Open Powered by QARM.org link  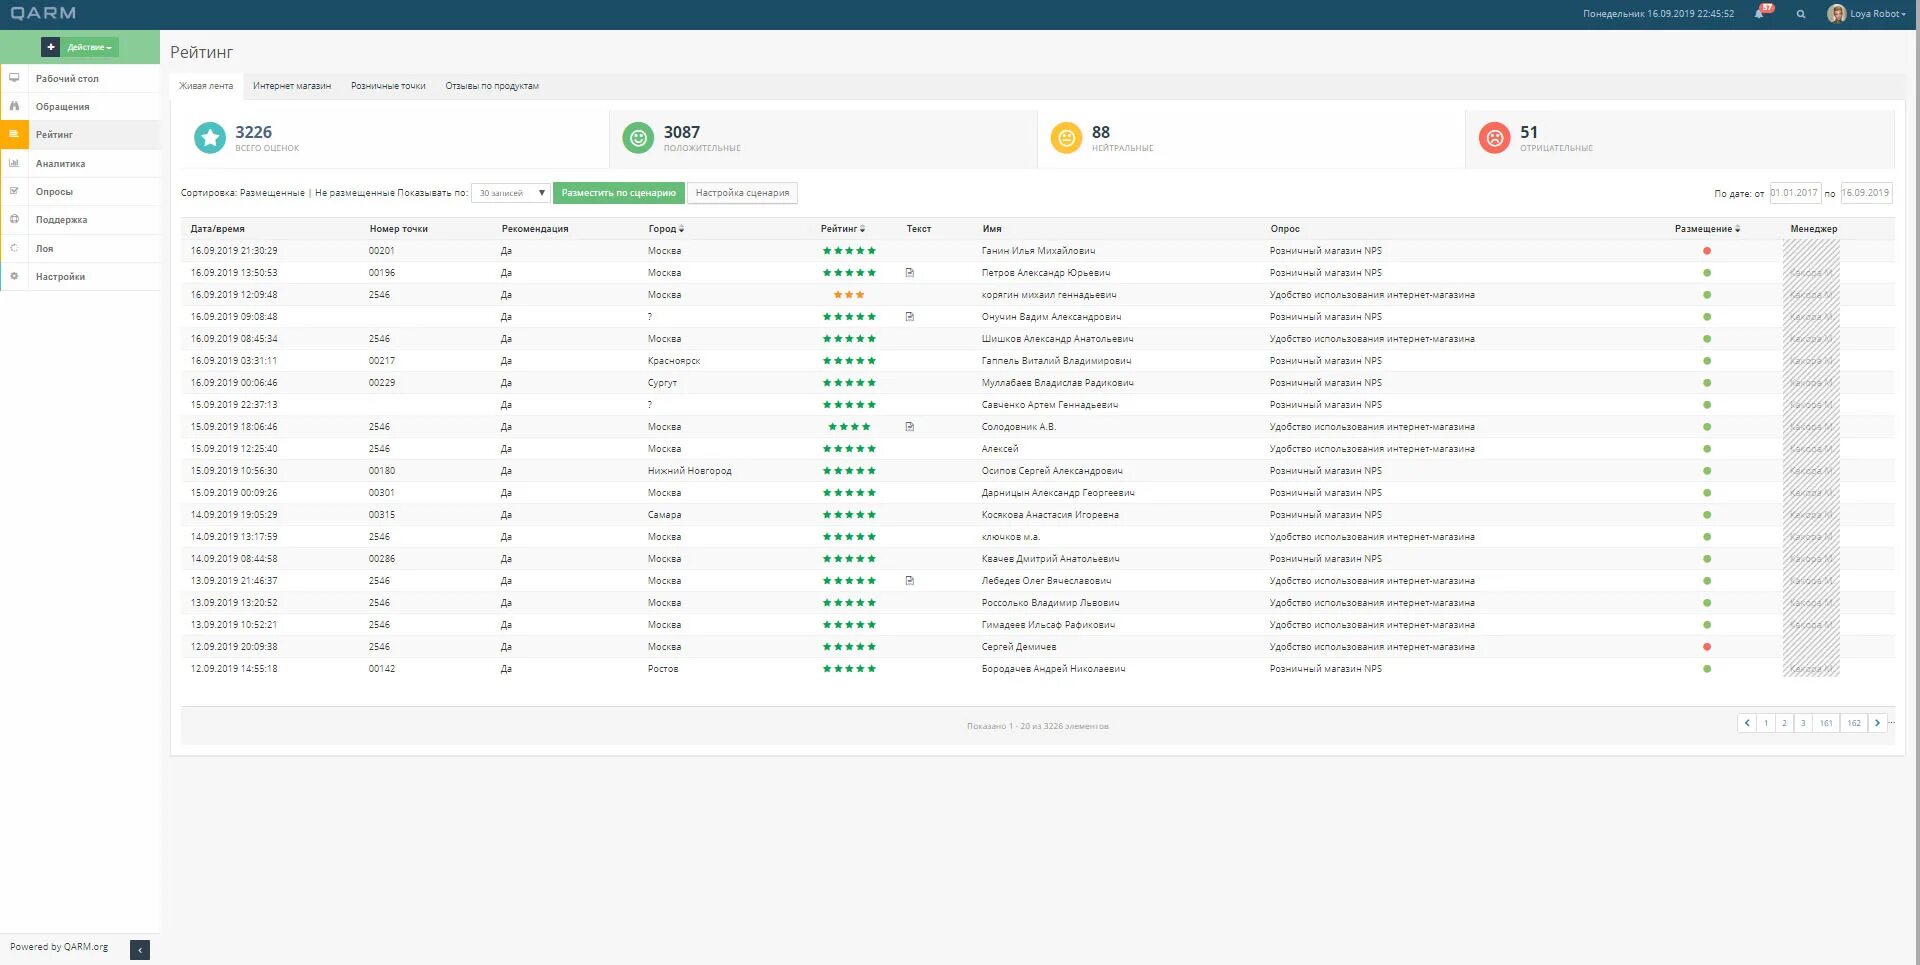(x=59, y=947)
